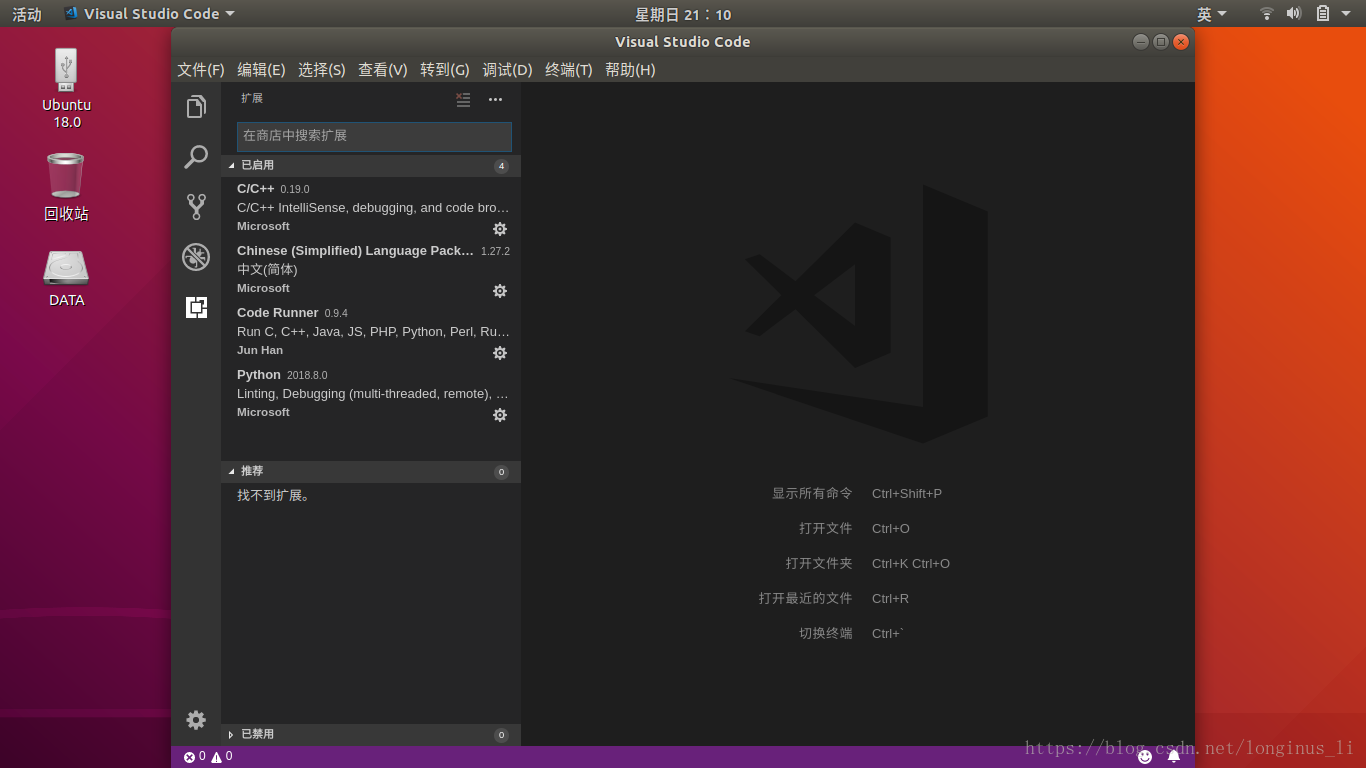
Task: Open the Visual Studio Code app menu
Action: point(149,14)
